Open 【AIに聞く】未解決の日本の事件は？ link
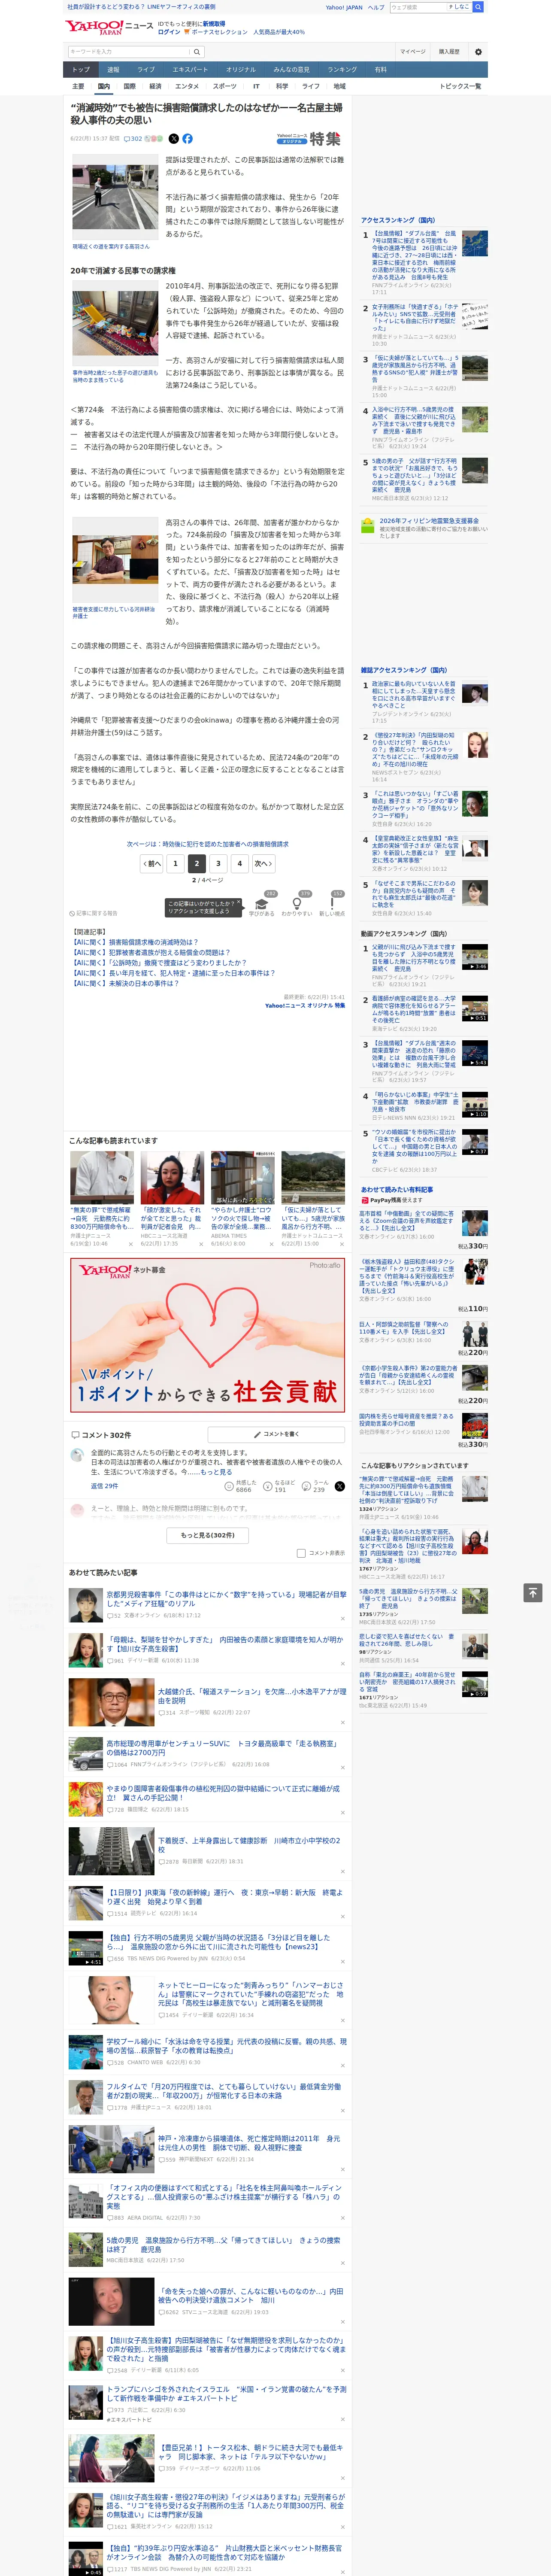Screen dimensions: 551x2576 (x=126, y=983)
